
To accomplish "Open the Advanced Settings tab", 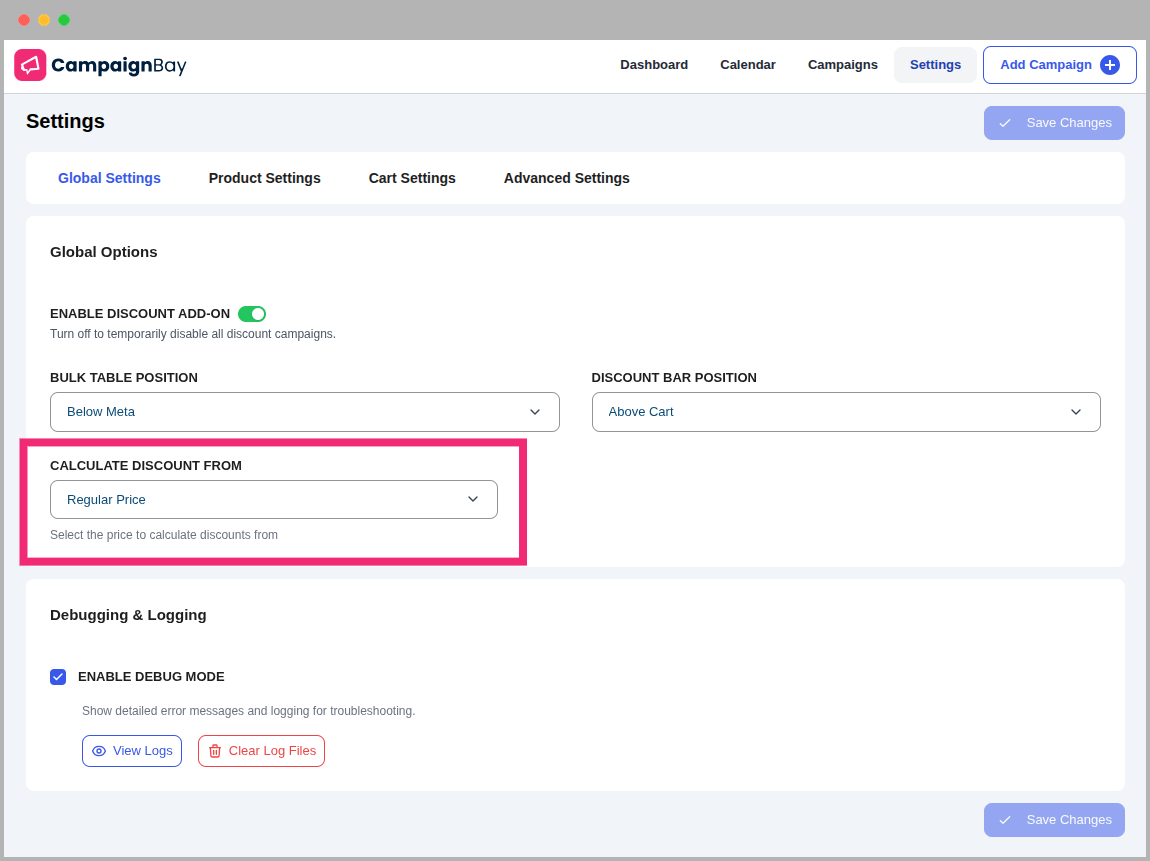I will click(566, 178).
